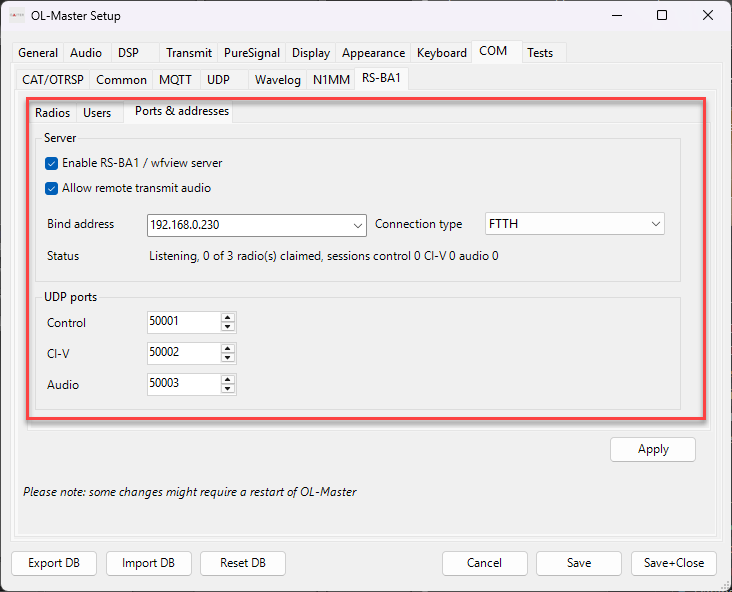The image size is (732, 592).
Task: Click the Save+Close button
Action: click(674, 563)
